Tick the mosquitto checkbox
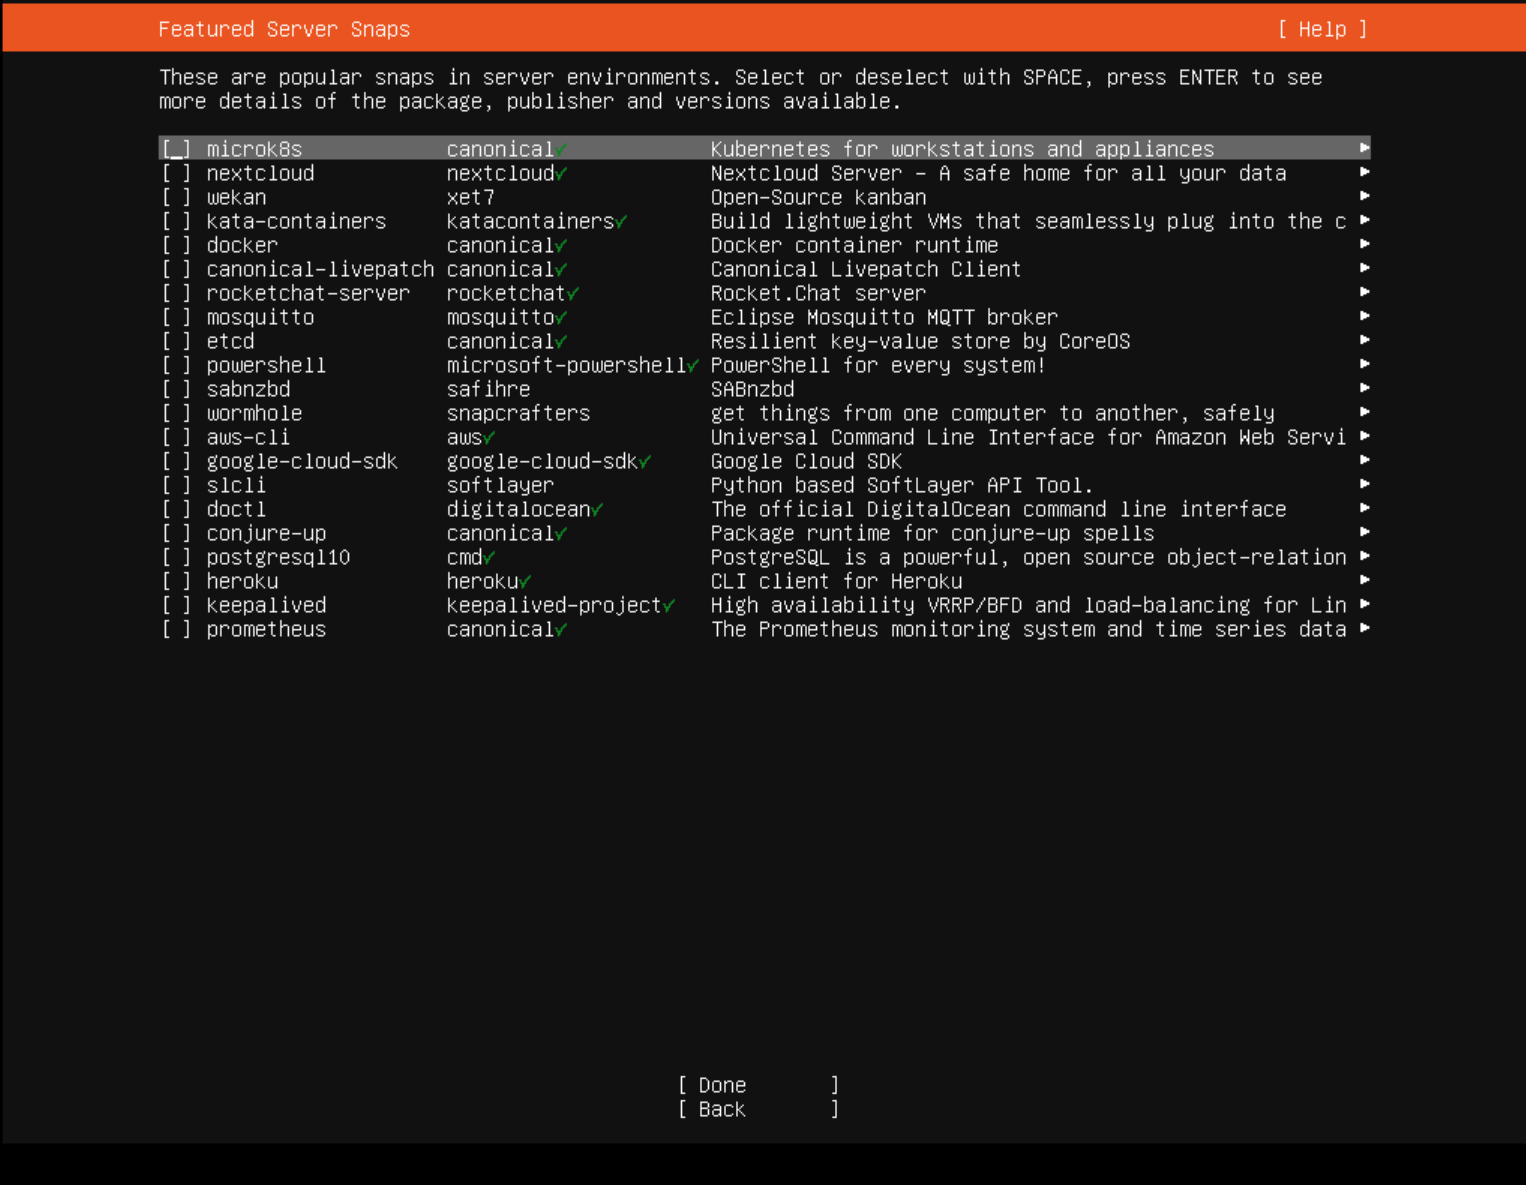The width and height of the screenshot is (1526, 1185). tap(177, 317)
